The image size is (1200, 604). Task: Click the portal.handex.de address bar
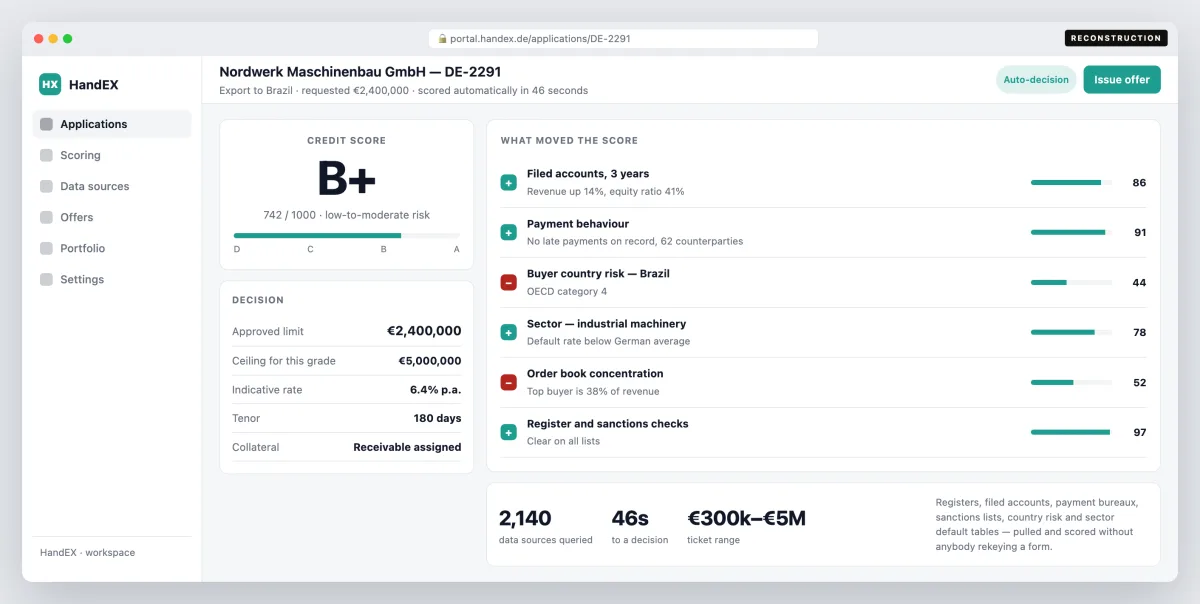point(623,39)
